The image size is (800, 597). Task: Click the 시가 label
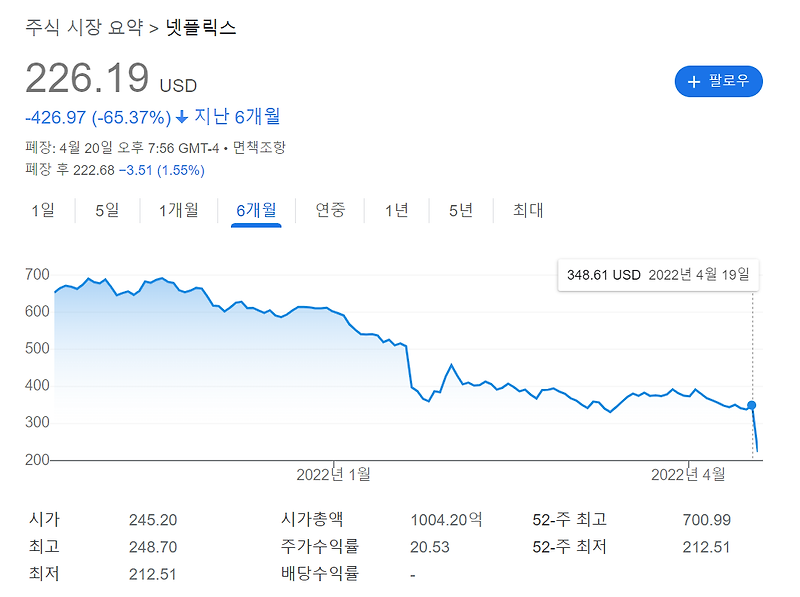(44, 519)
